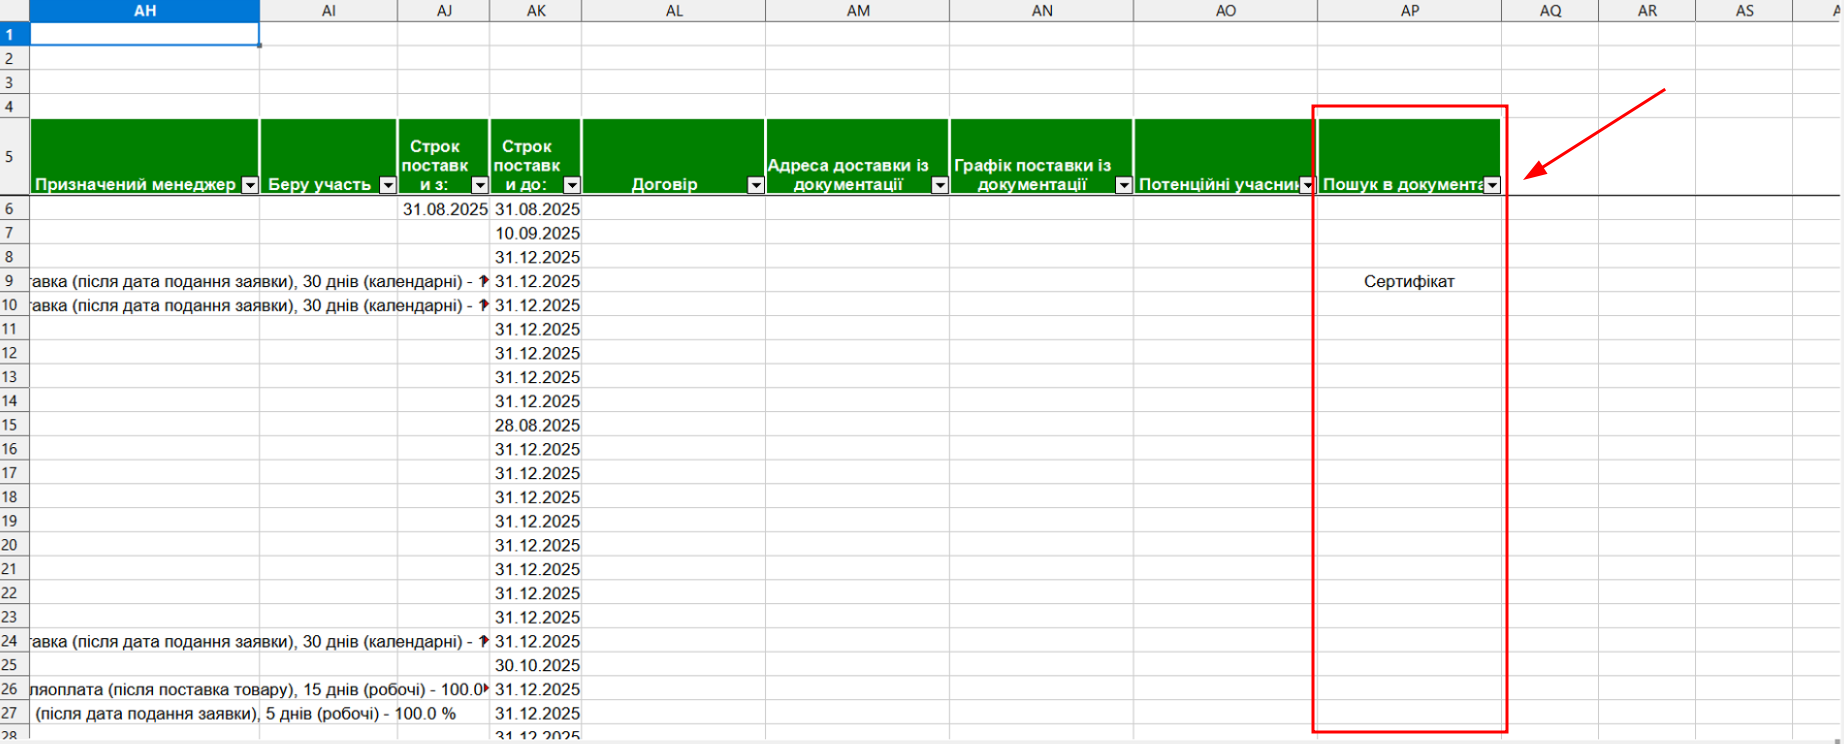The image size is (1844, 744).
Task: Click the cell containing Сертифікат
Action: pos(1409,281)
